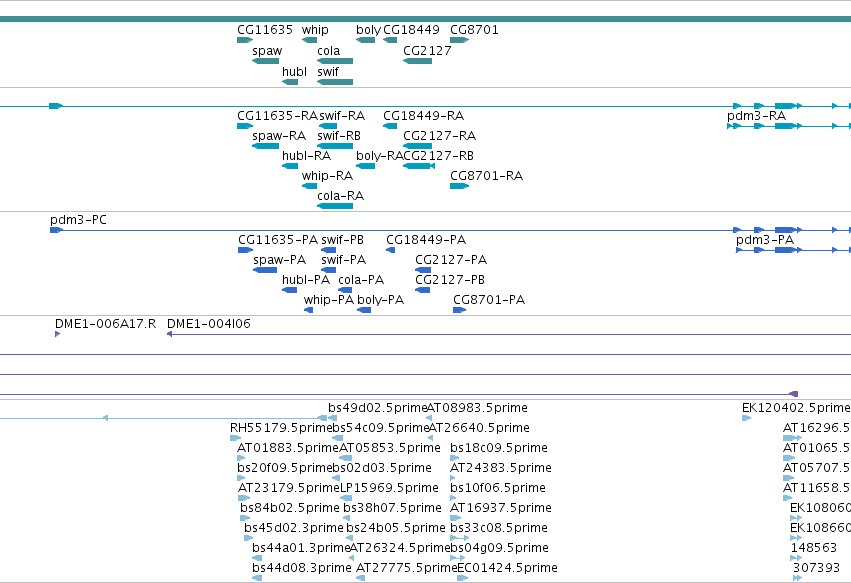
Task: Click the swif-RB transcript label
Action: (339, 136)
